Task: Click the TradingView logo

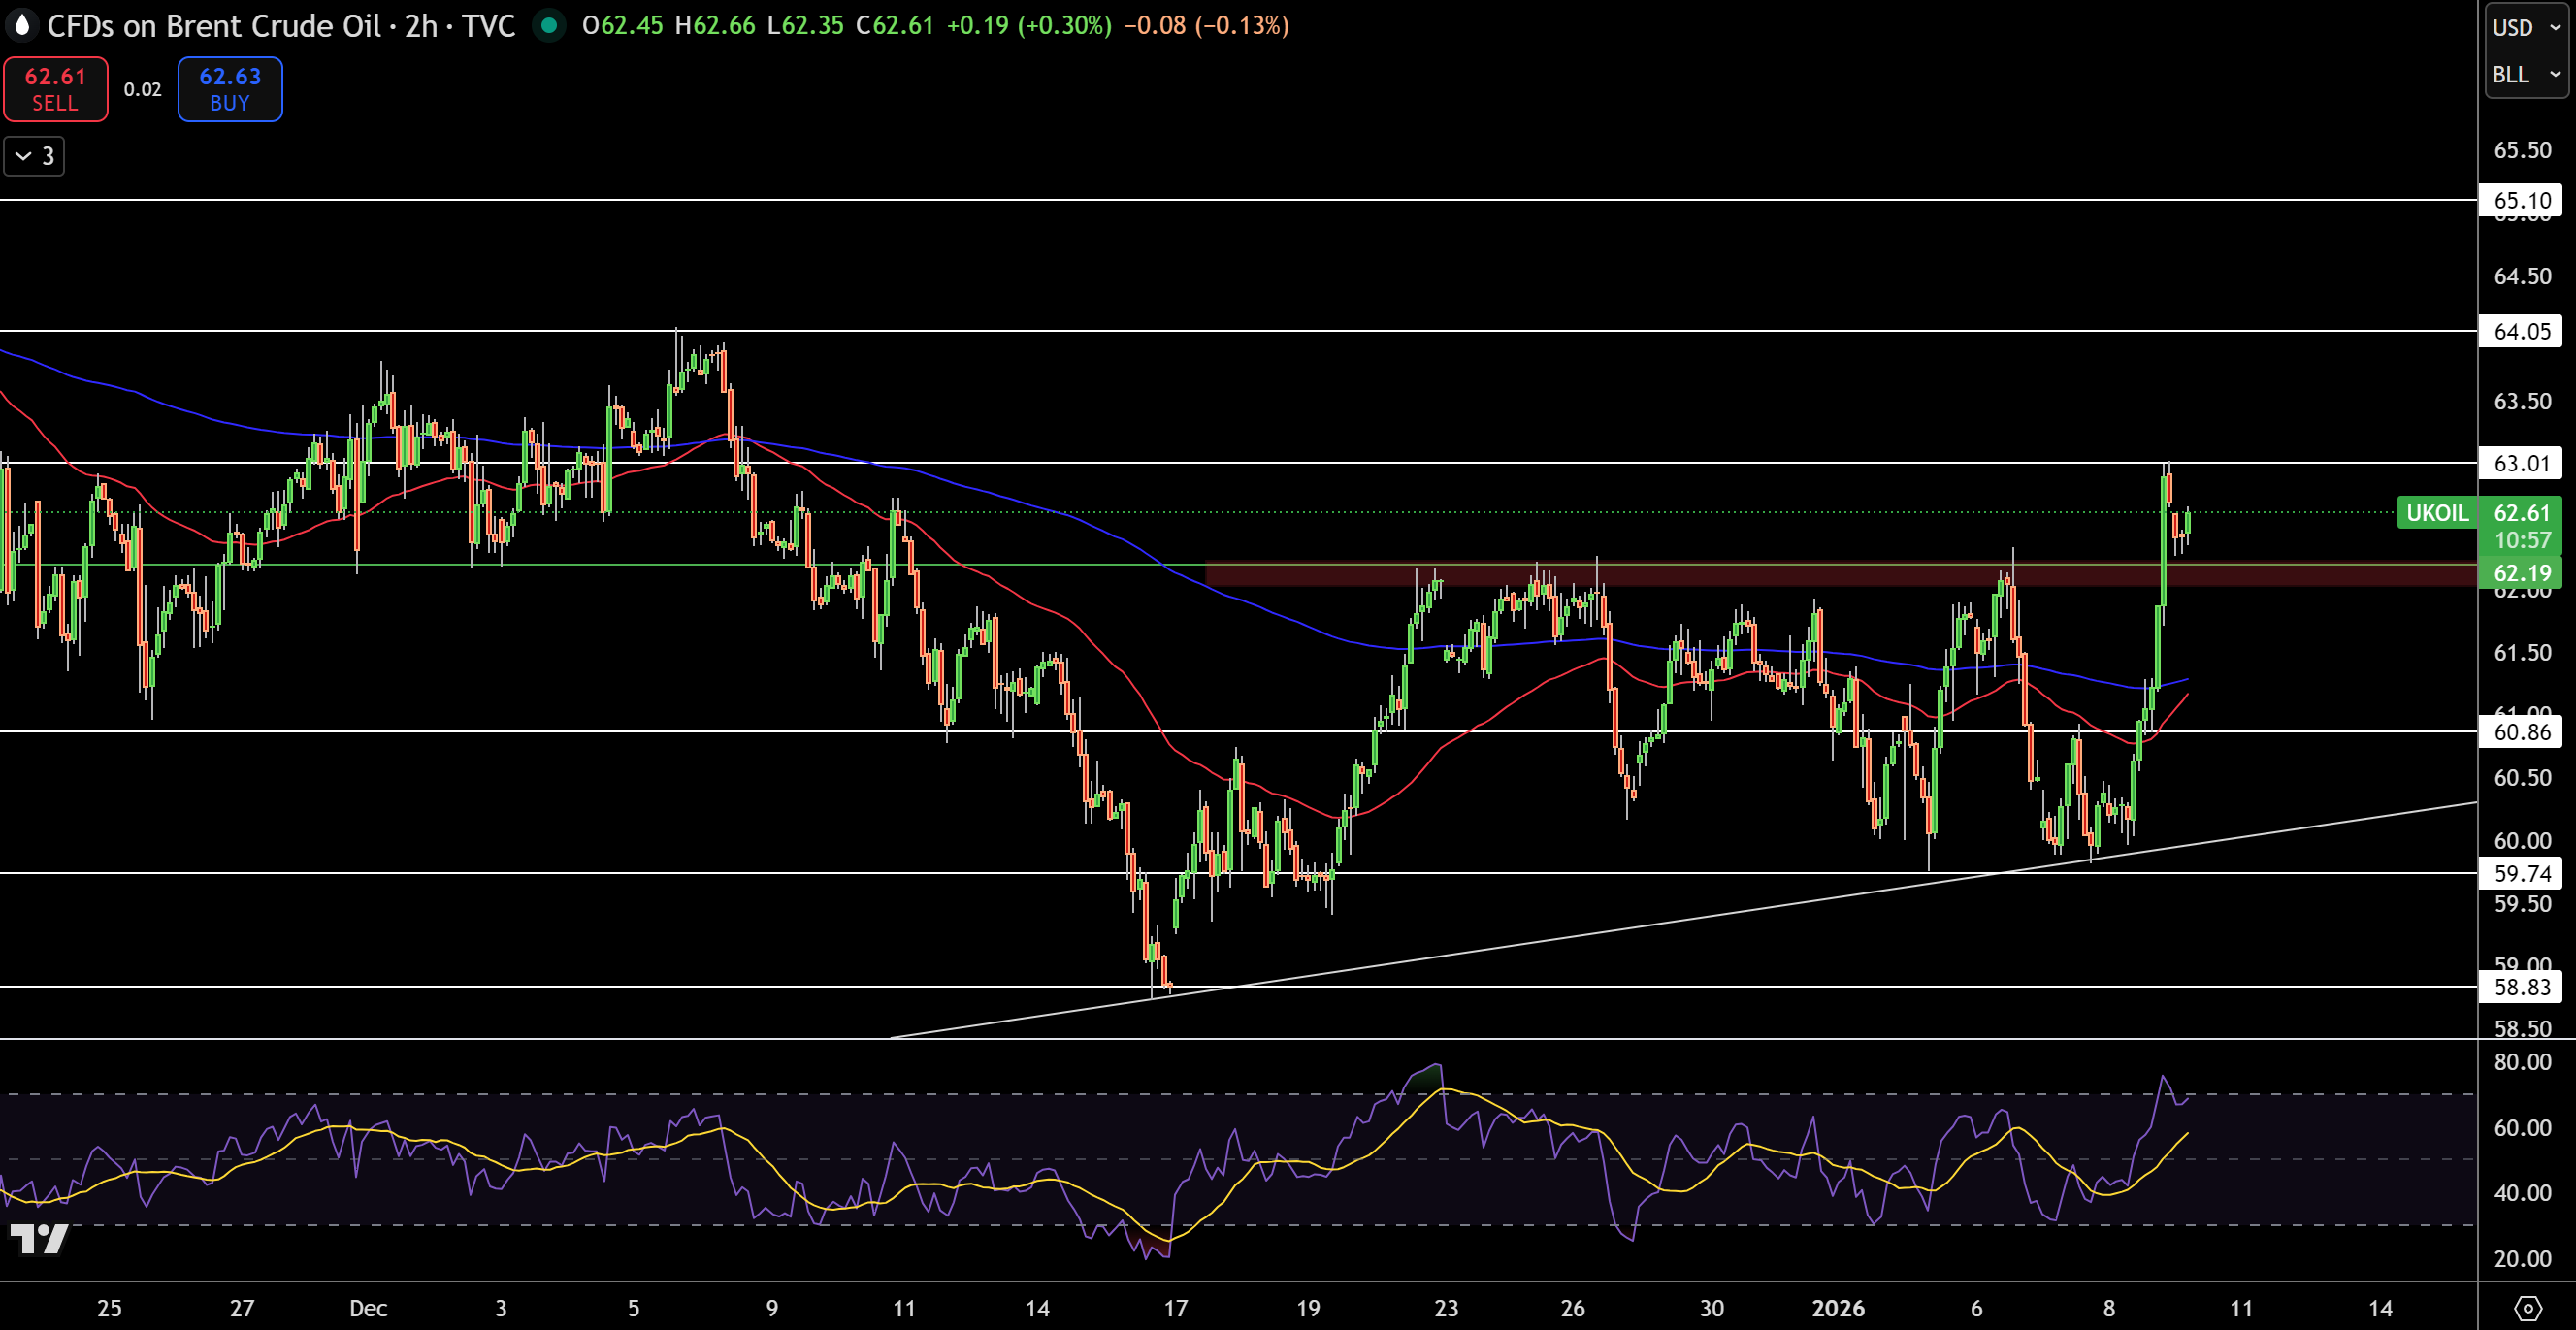Action: point(38,1239)
